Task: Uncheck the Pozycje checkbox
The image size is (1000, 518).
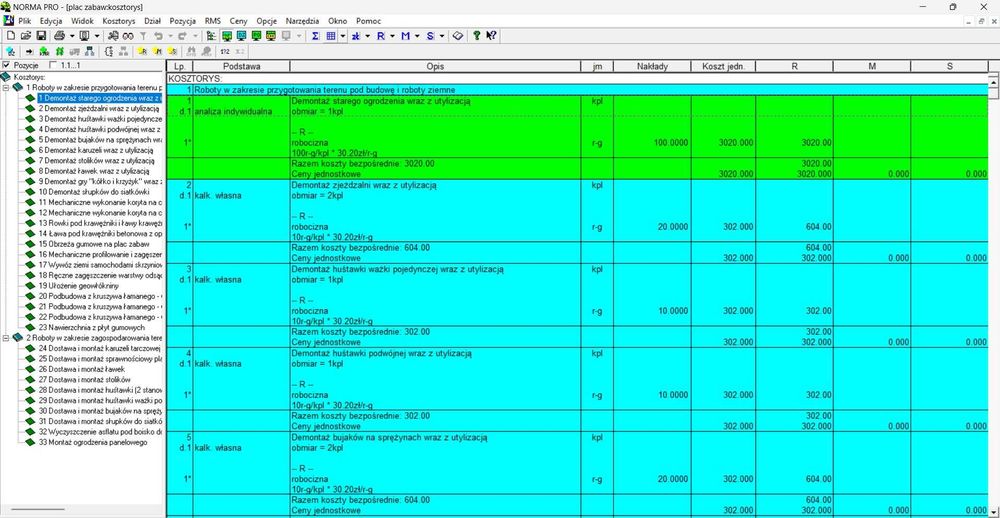Action: [x=6, y=65]
